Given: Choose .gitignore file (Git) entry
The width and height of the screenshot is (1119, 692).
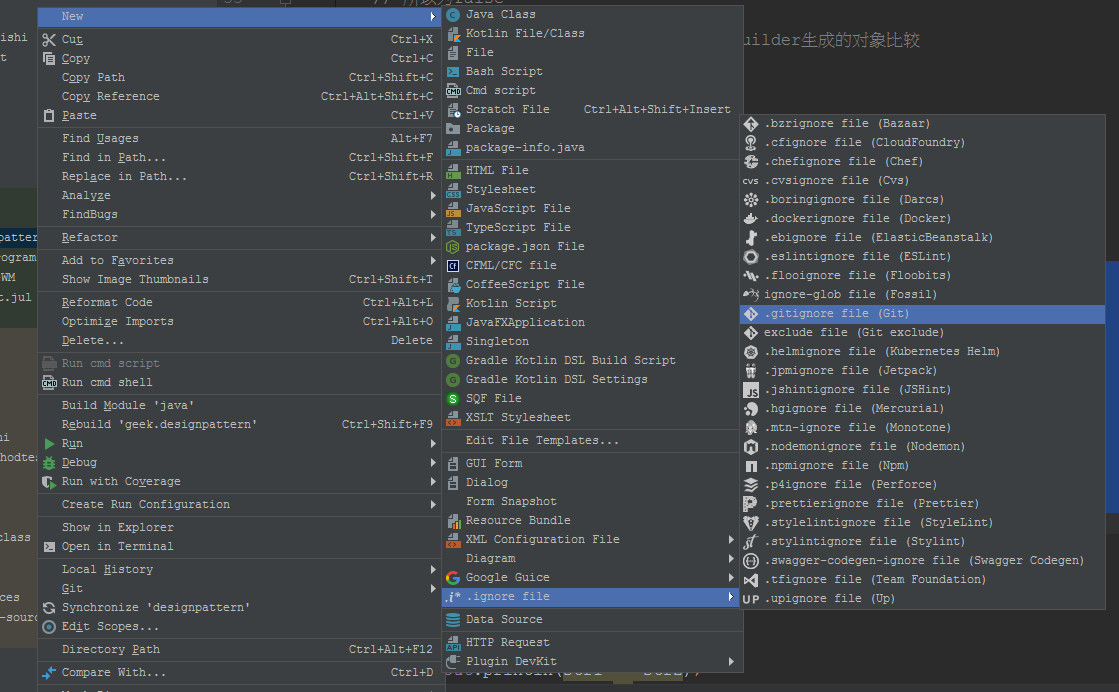Looking at the screenshot, I should pyautogui.click(x=922, y=314).
